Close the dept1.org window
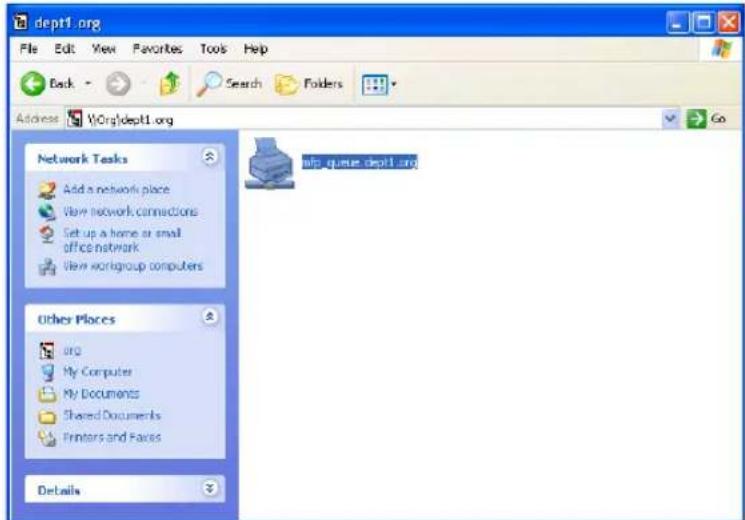This screenshot has width=745, height=520. coord(728,22)
